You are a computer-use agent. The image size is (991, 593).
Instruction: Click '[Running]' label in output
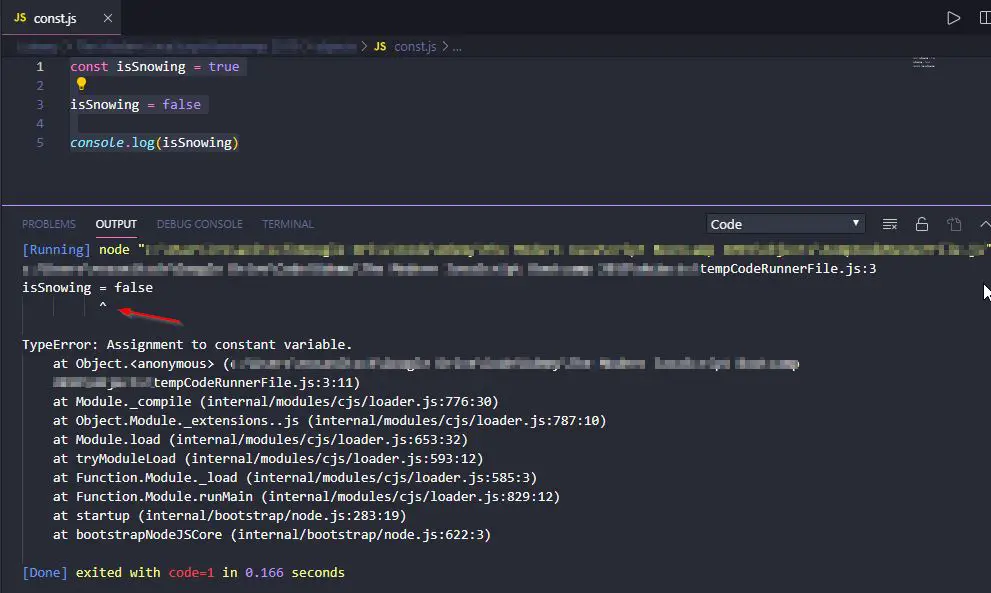pos(56,250)
